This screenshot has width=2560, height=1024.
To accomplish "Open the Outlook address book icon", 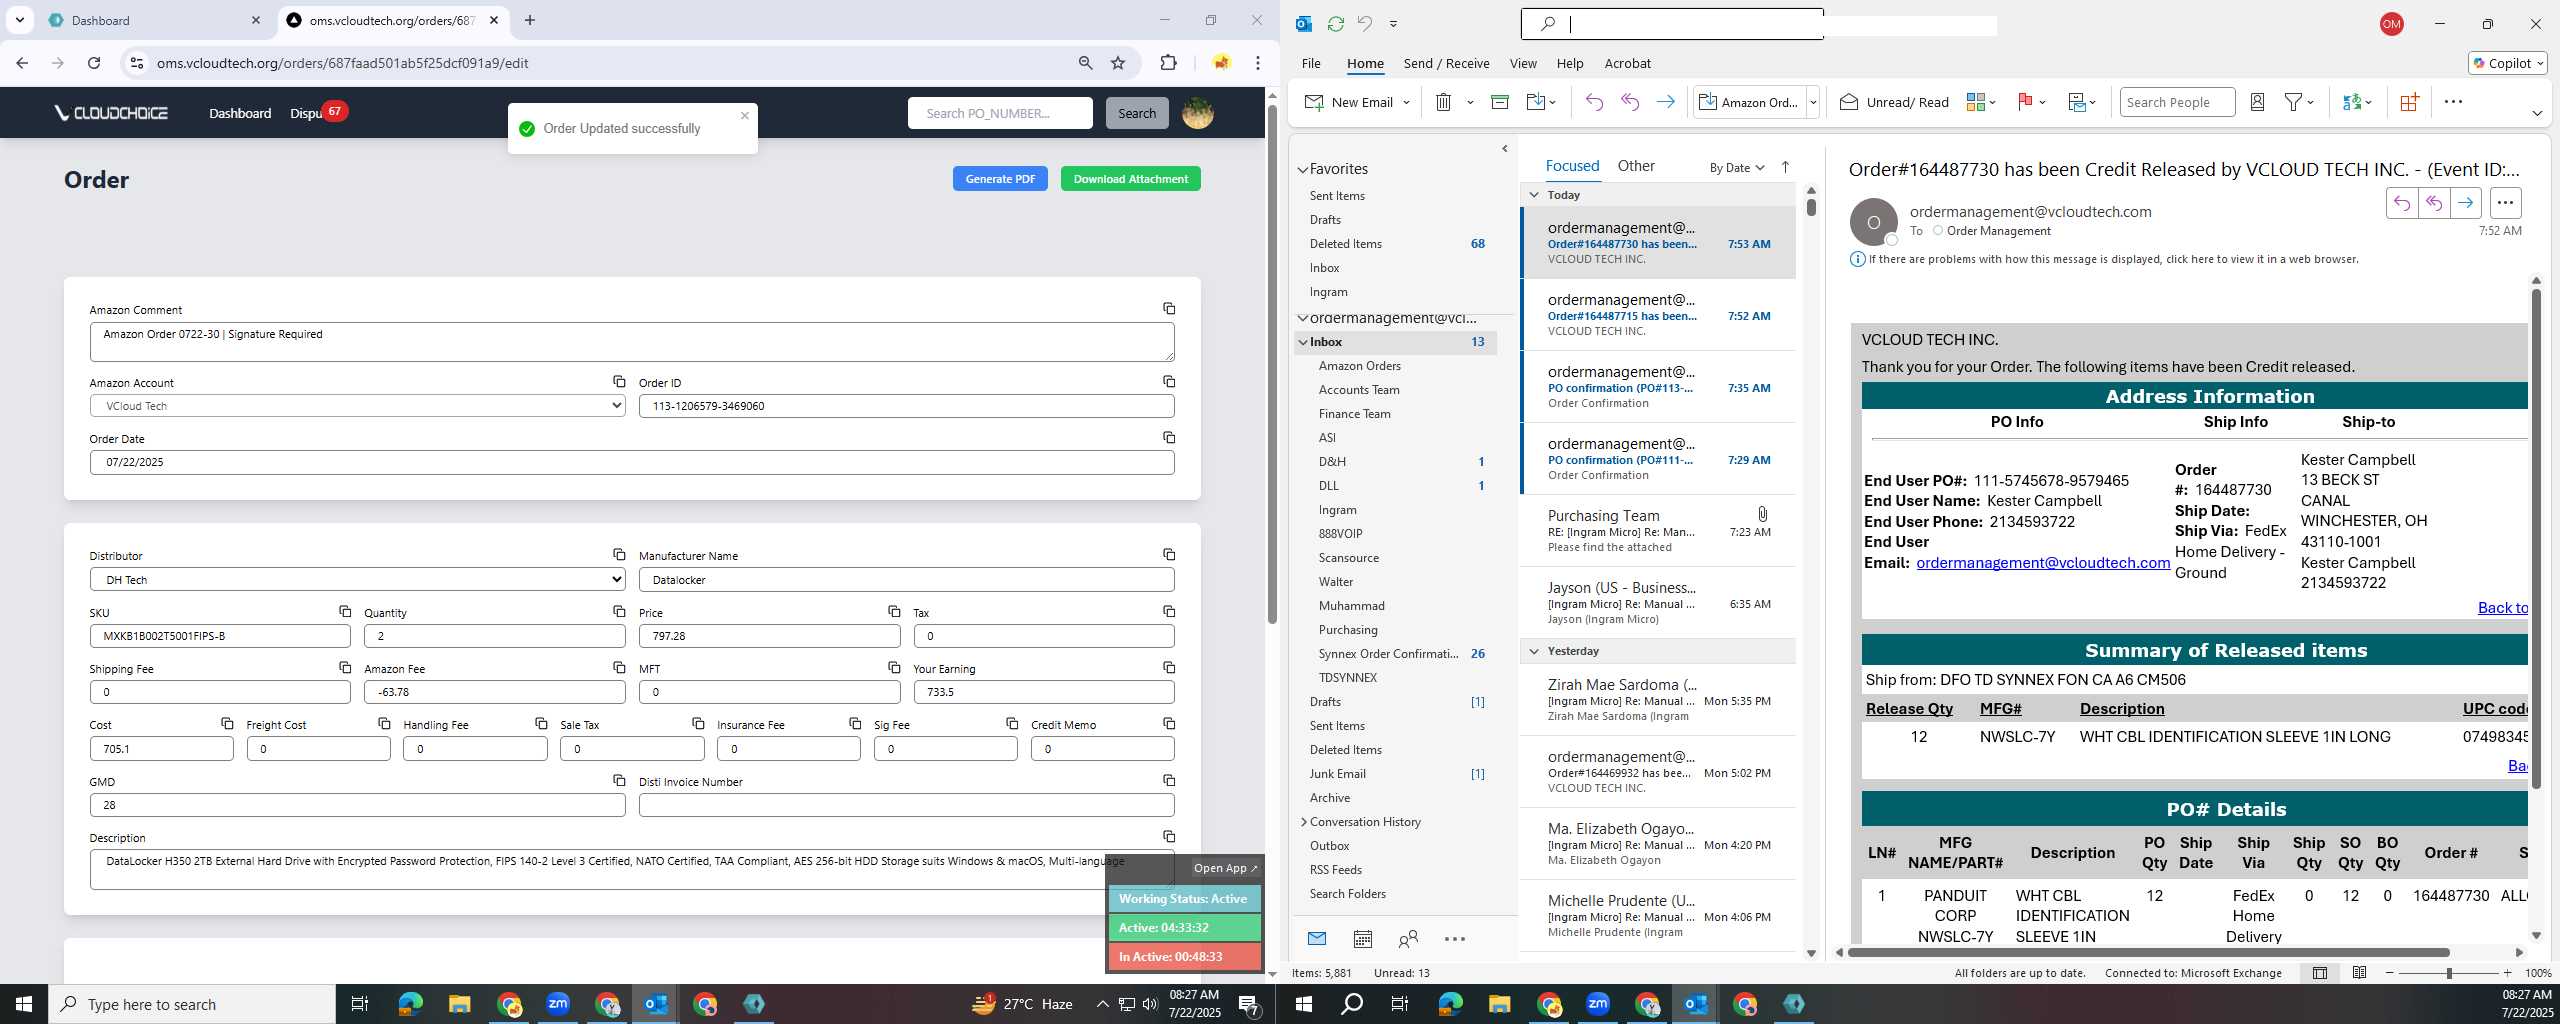I will (2257, 102).
